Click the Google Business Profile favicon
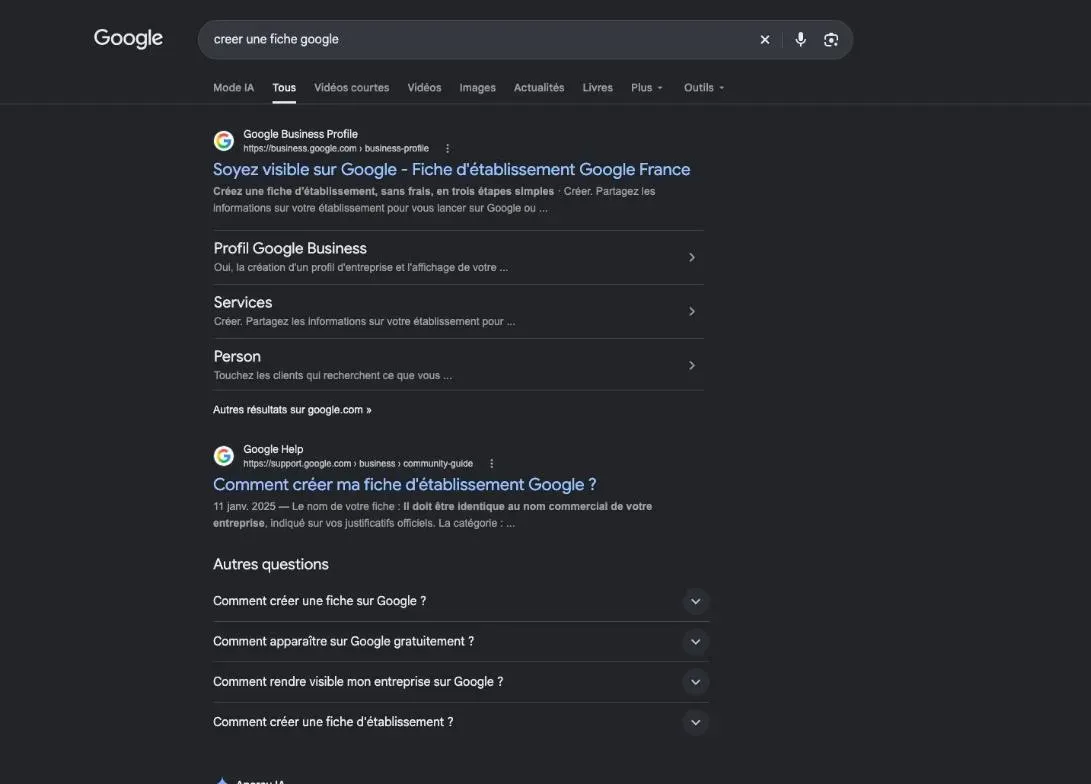Image resolution: width=1091 pixels, height=784 pixels. (x=223, y=141)
